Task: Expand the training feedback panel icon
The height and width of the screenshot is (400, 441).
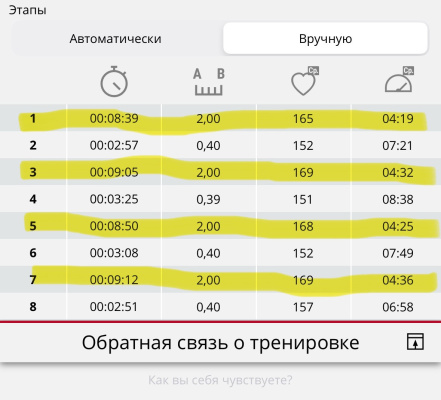Action: coord(415,342)
